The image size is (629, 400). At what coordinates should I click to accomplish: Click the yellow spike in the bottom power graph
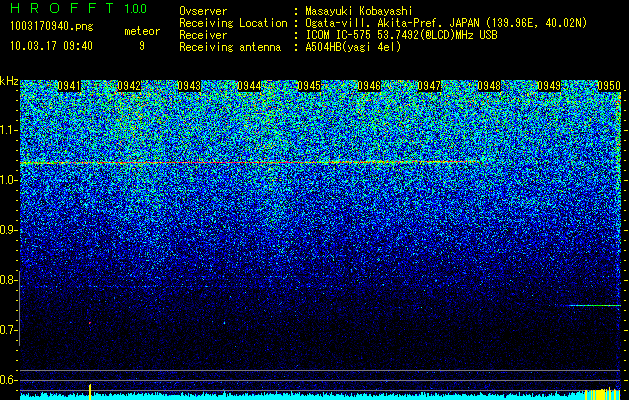90,392
